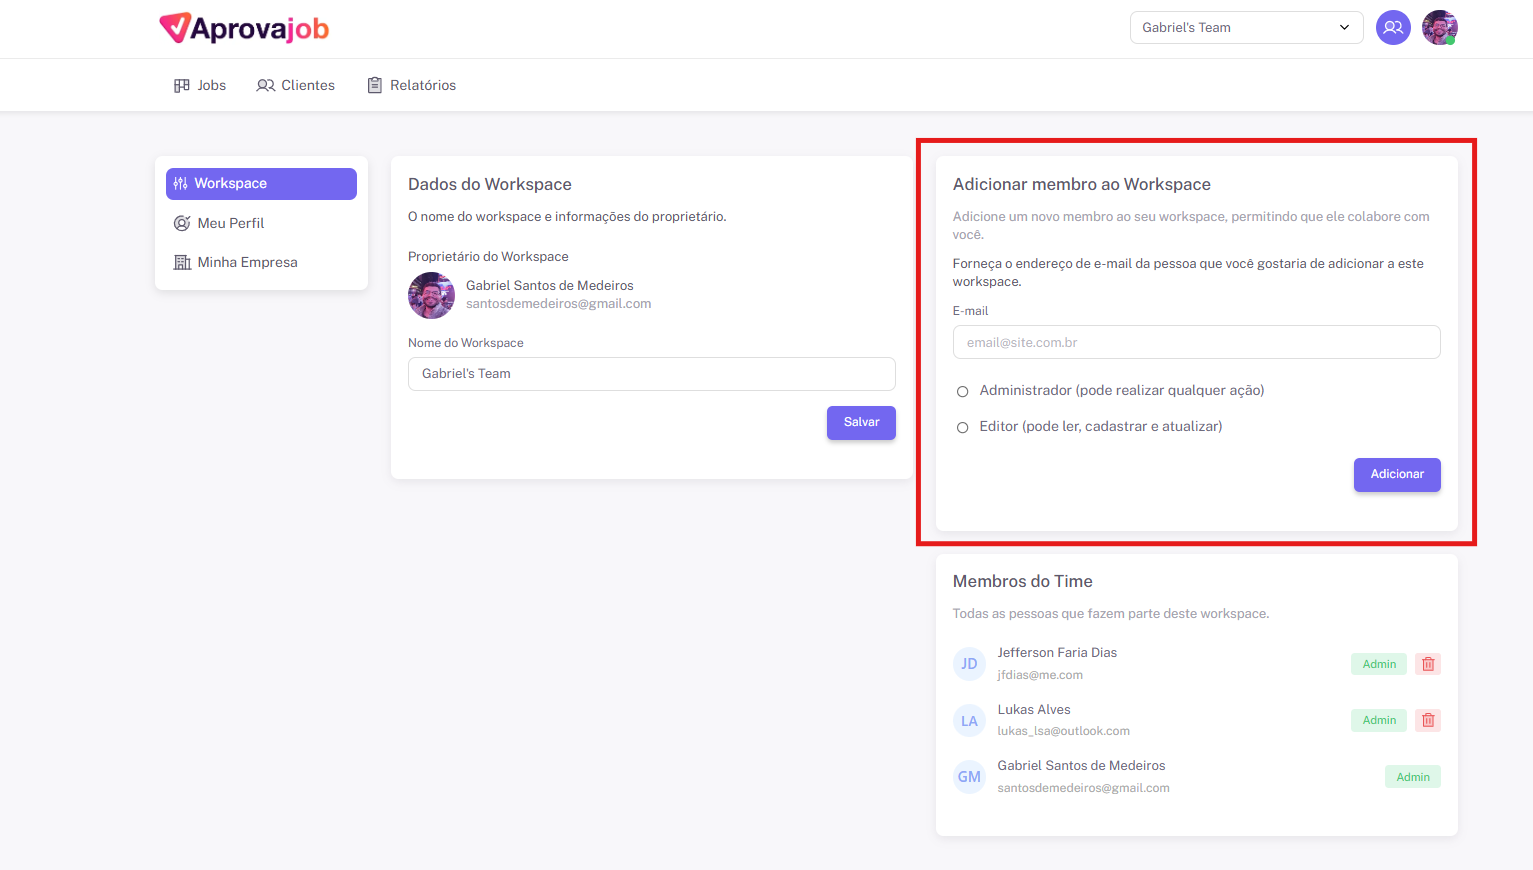Delete Jefferson Faria Dias from team
This screenshot has width=1533, height=870.
pos(1428,664)
